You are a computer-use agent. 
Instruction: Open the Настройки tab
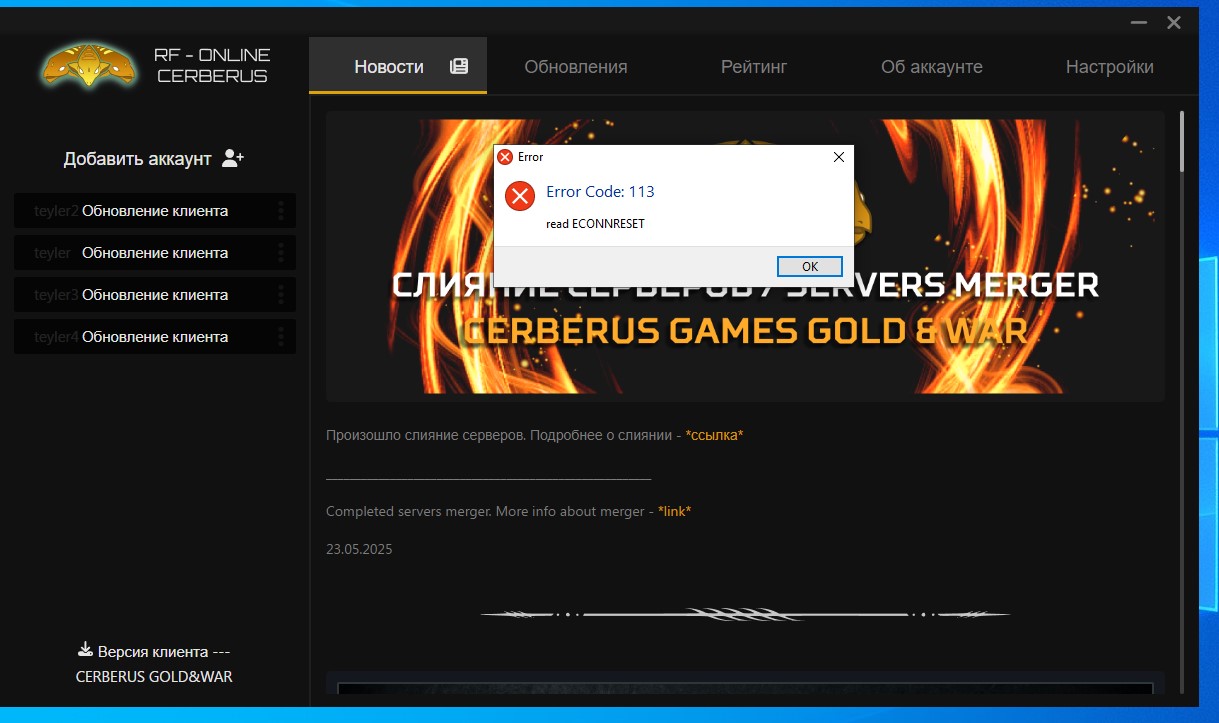point(1109,67)
